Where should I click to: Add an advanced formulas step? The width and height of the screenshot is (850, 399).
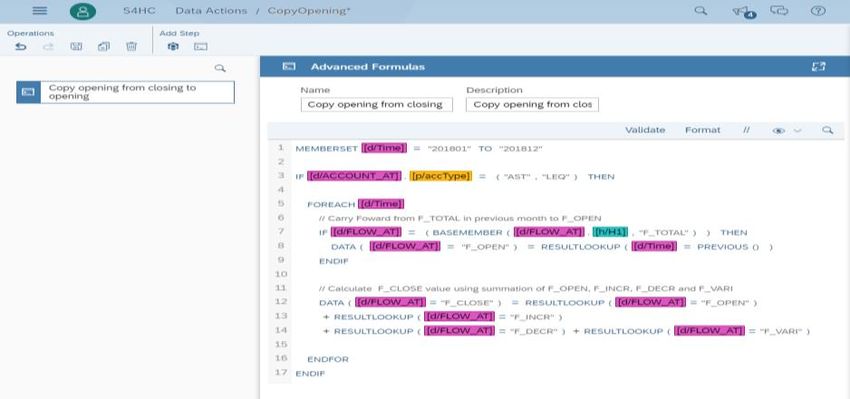[201, 47]
